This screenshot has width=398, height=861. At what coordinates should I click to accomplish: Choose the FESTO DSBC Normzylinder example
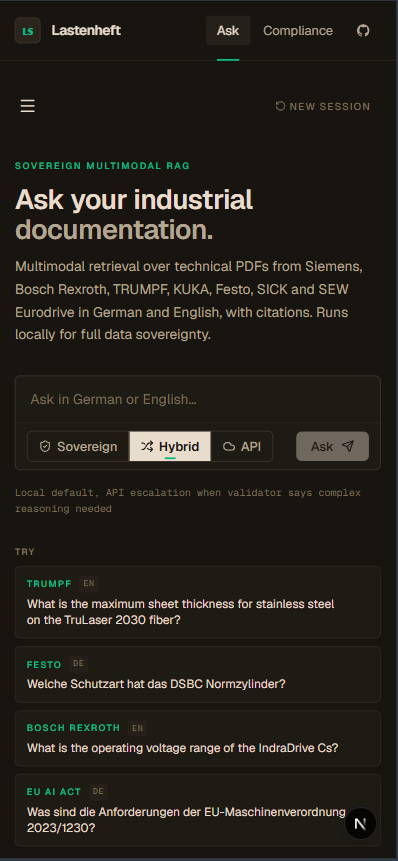pos(198,674)
